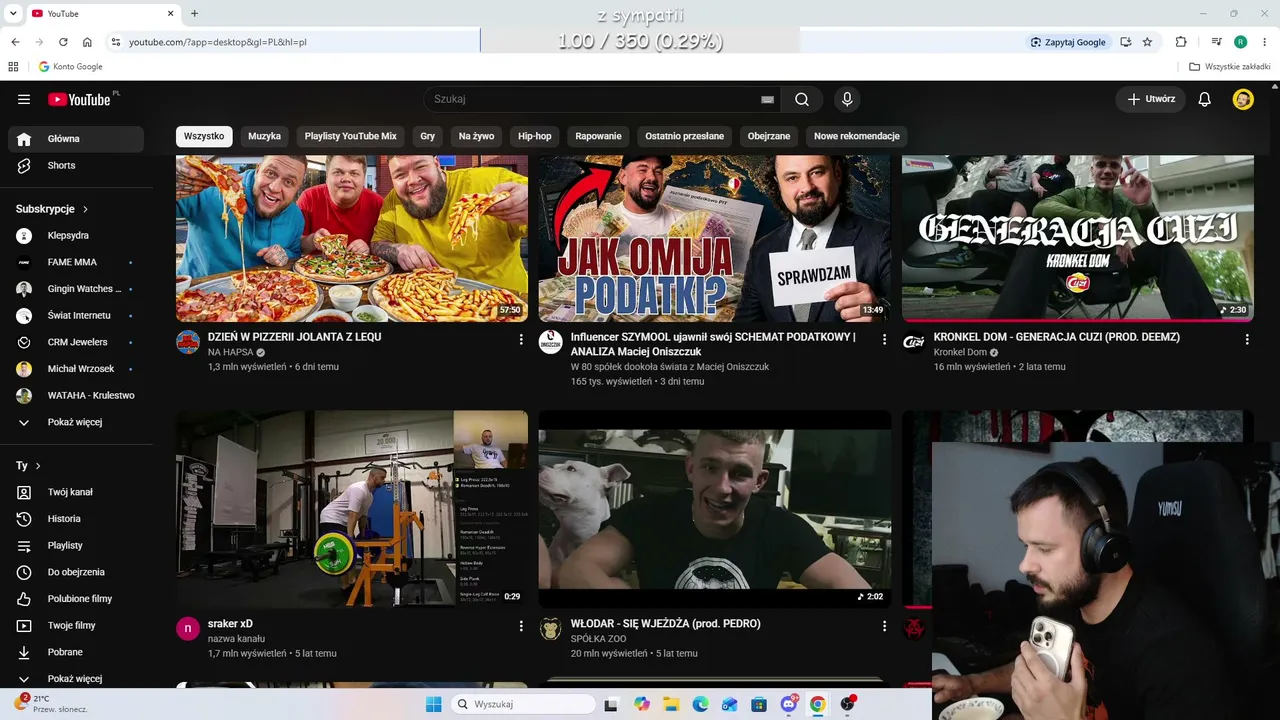The image size is (1280, 720).
Task: Open Discord from the taskbar
Action: (x=789, y=704)
